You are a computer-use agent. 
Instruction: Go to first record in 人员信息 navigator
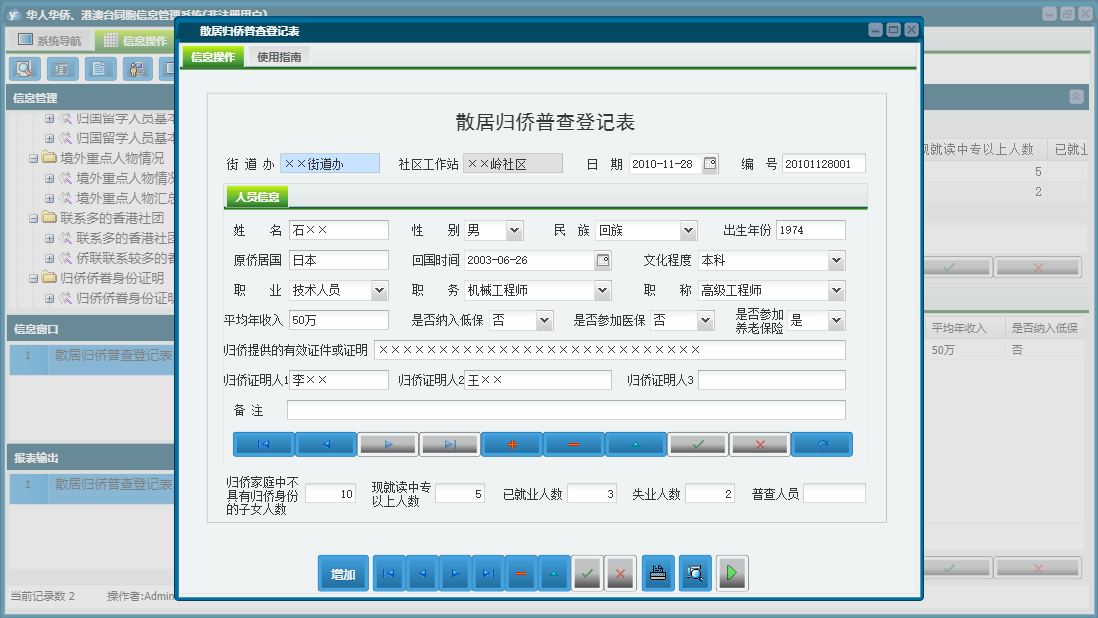click(x=263, y=445)
